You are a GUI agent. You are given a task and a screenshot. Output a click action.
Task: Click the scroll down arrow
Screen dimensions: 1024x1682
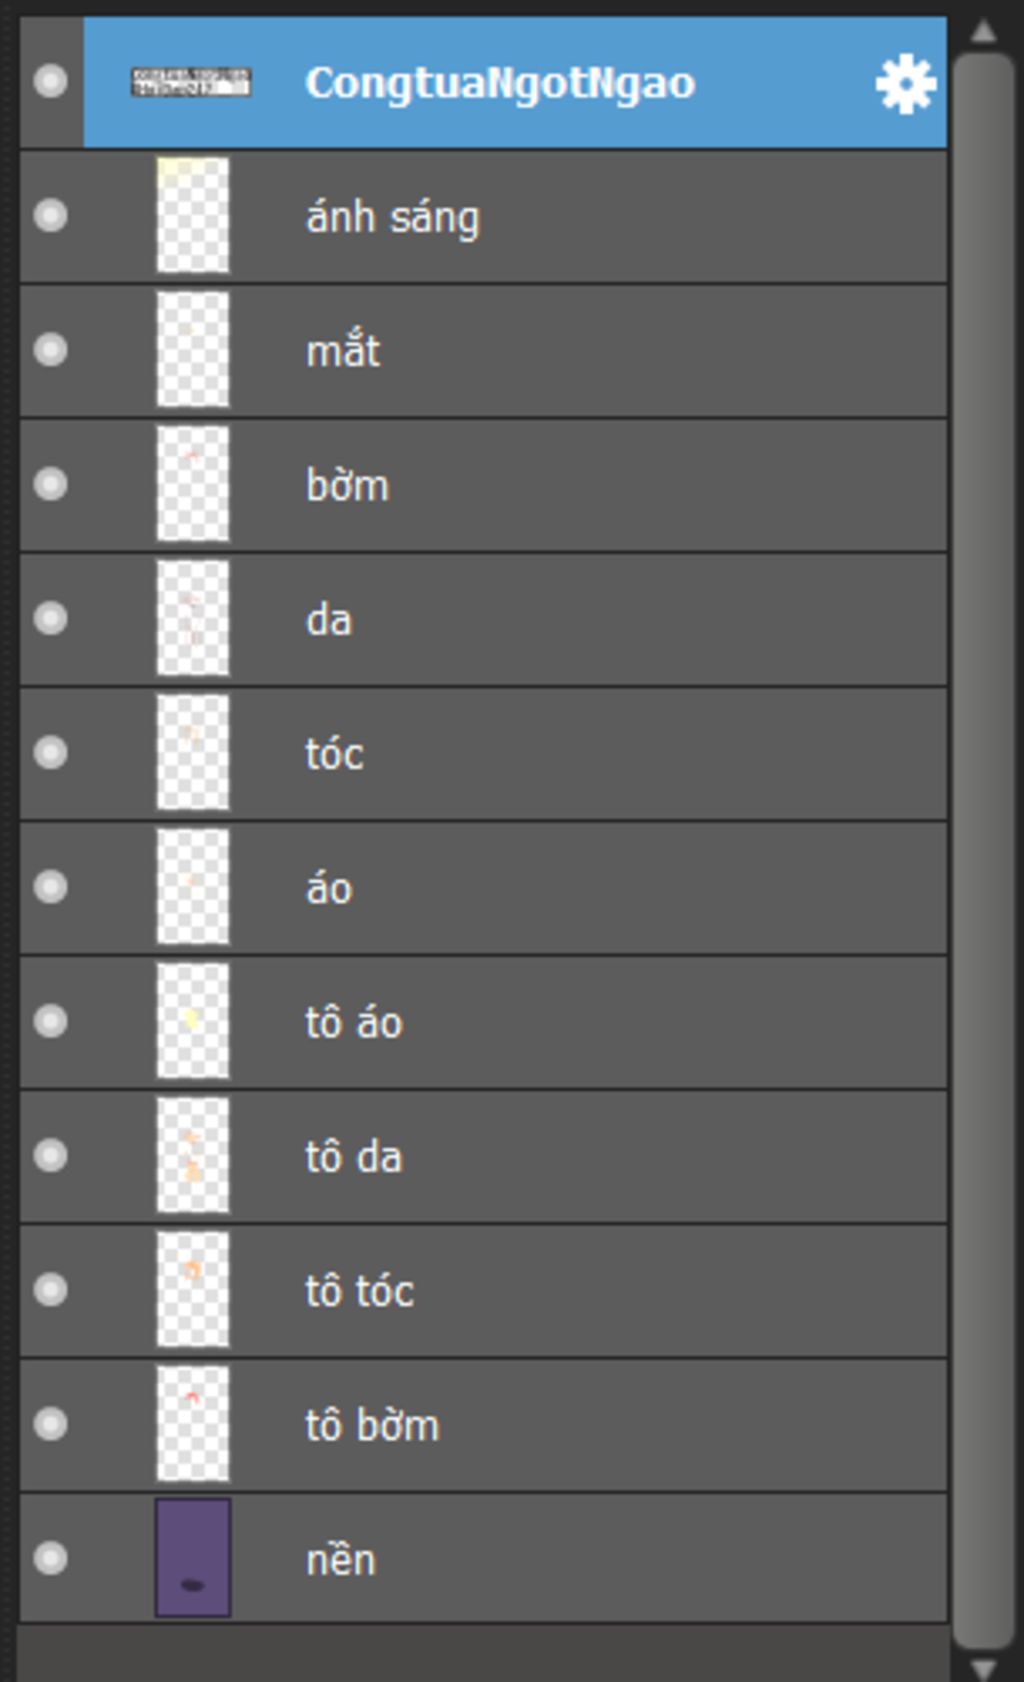tap(983, 1668)
